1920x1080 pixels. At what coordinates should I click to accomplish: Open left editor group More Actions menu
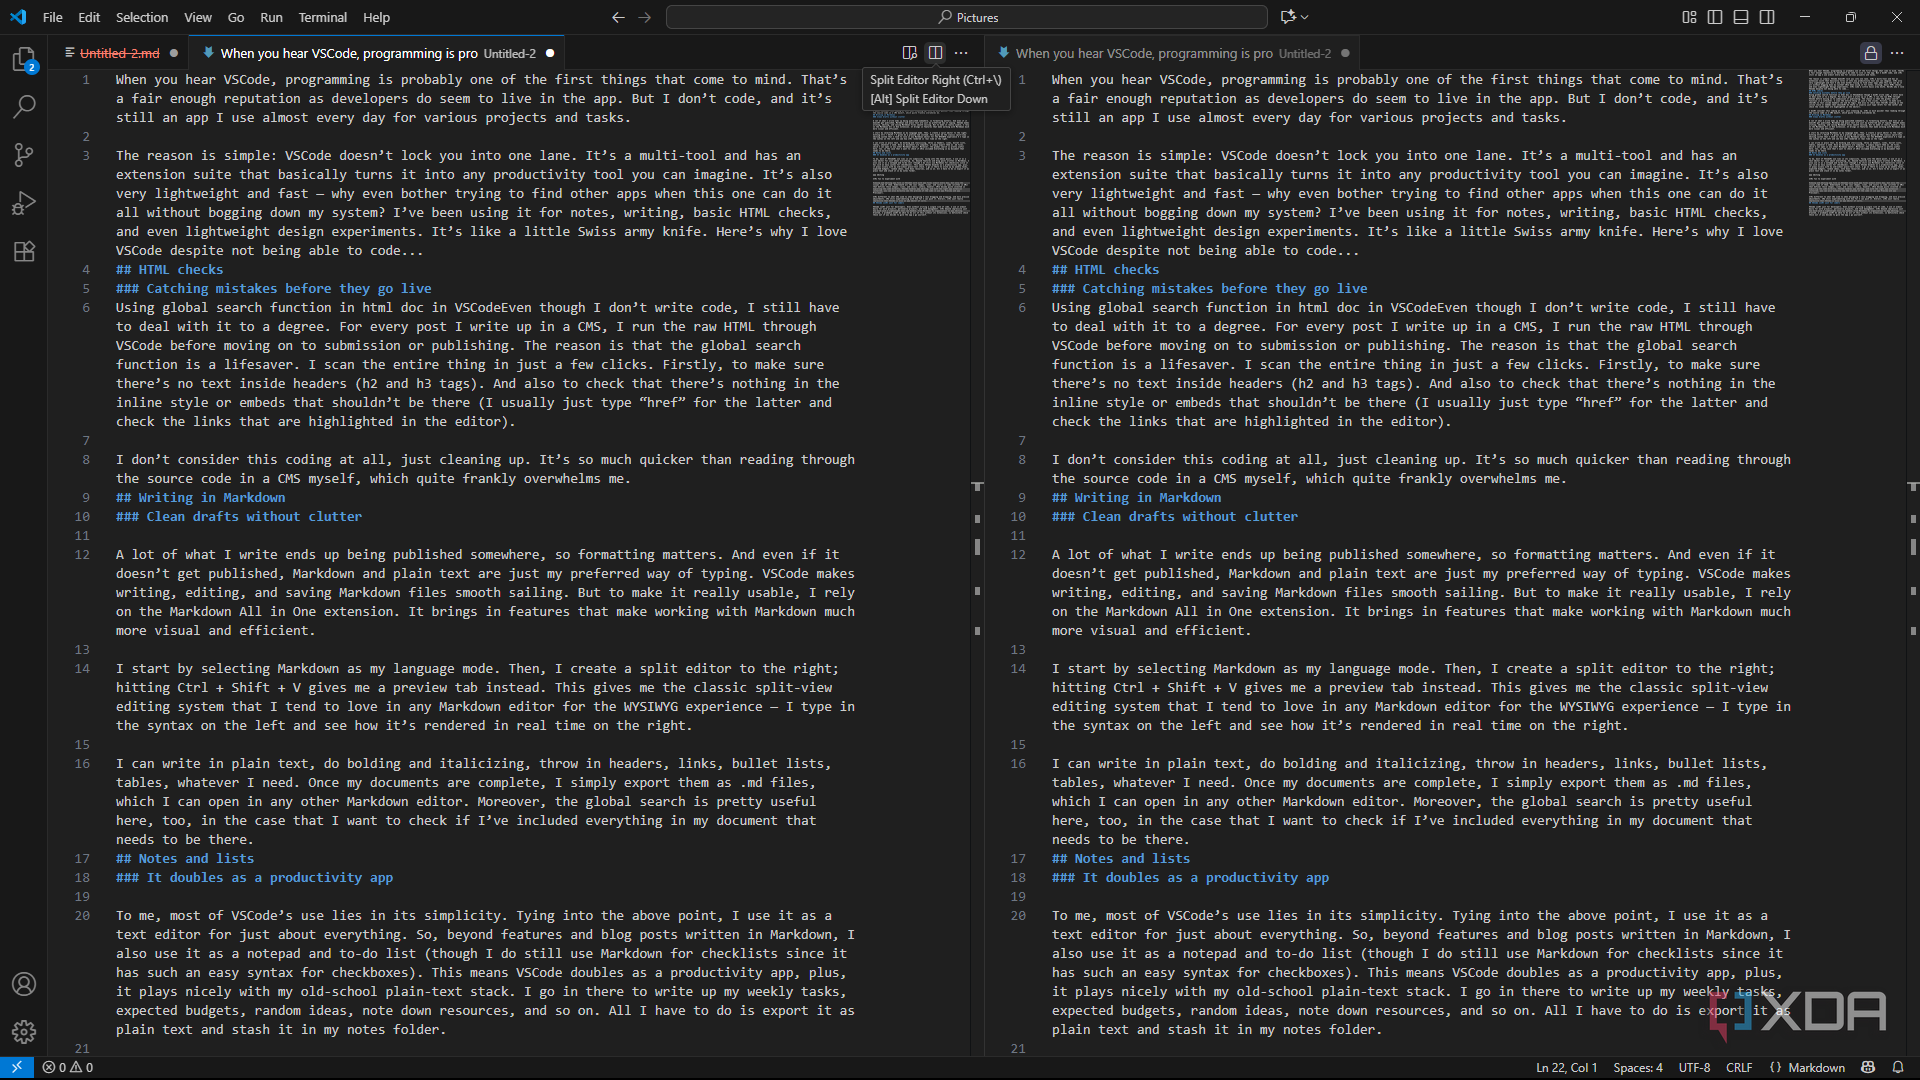[961, 53]
